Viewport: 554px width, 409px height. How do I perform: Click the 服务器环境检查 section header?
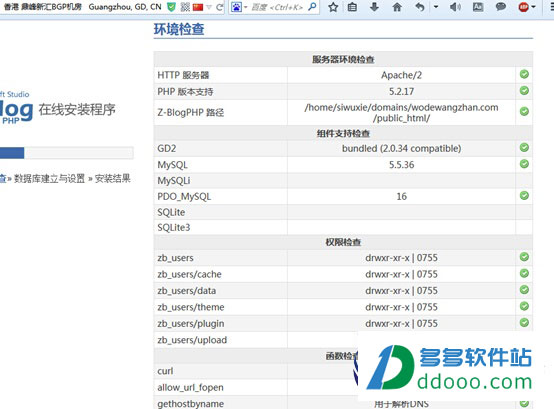coord(343,59)
